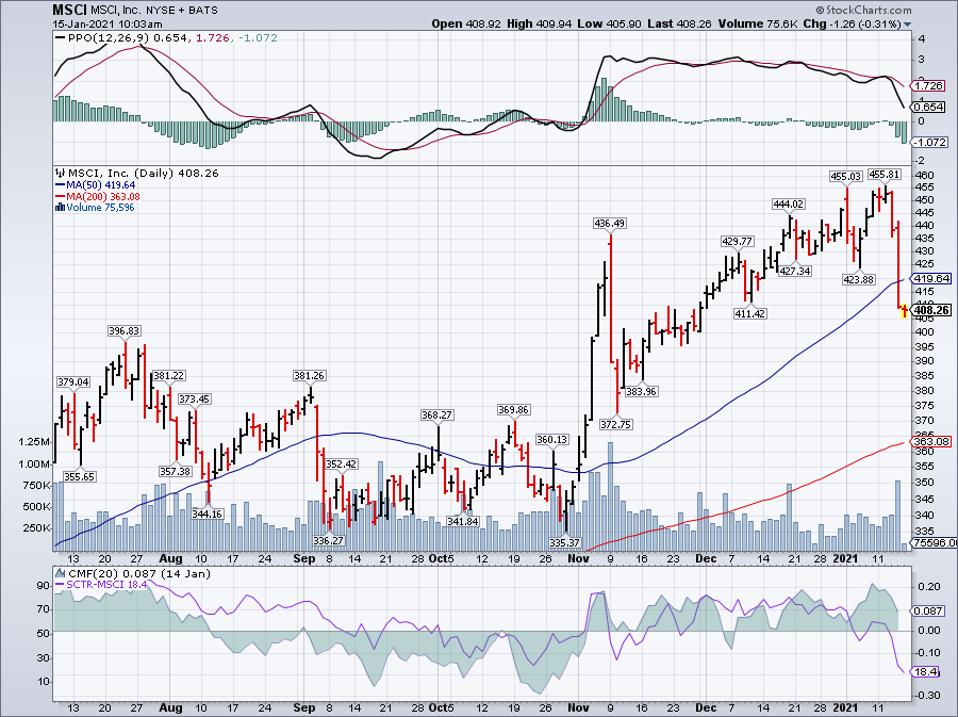This screenshot has width=958, height=717.
Task: Click the MA(200) 363.08 legend label
Action: [x=103, y=197]
